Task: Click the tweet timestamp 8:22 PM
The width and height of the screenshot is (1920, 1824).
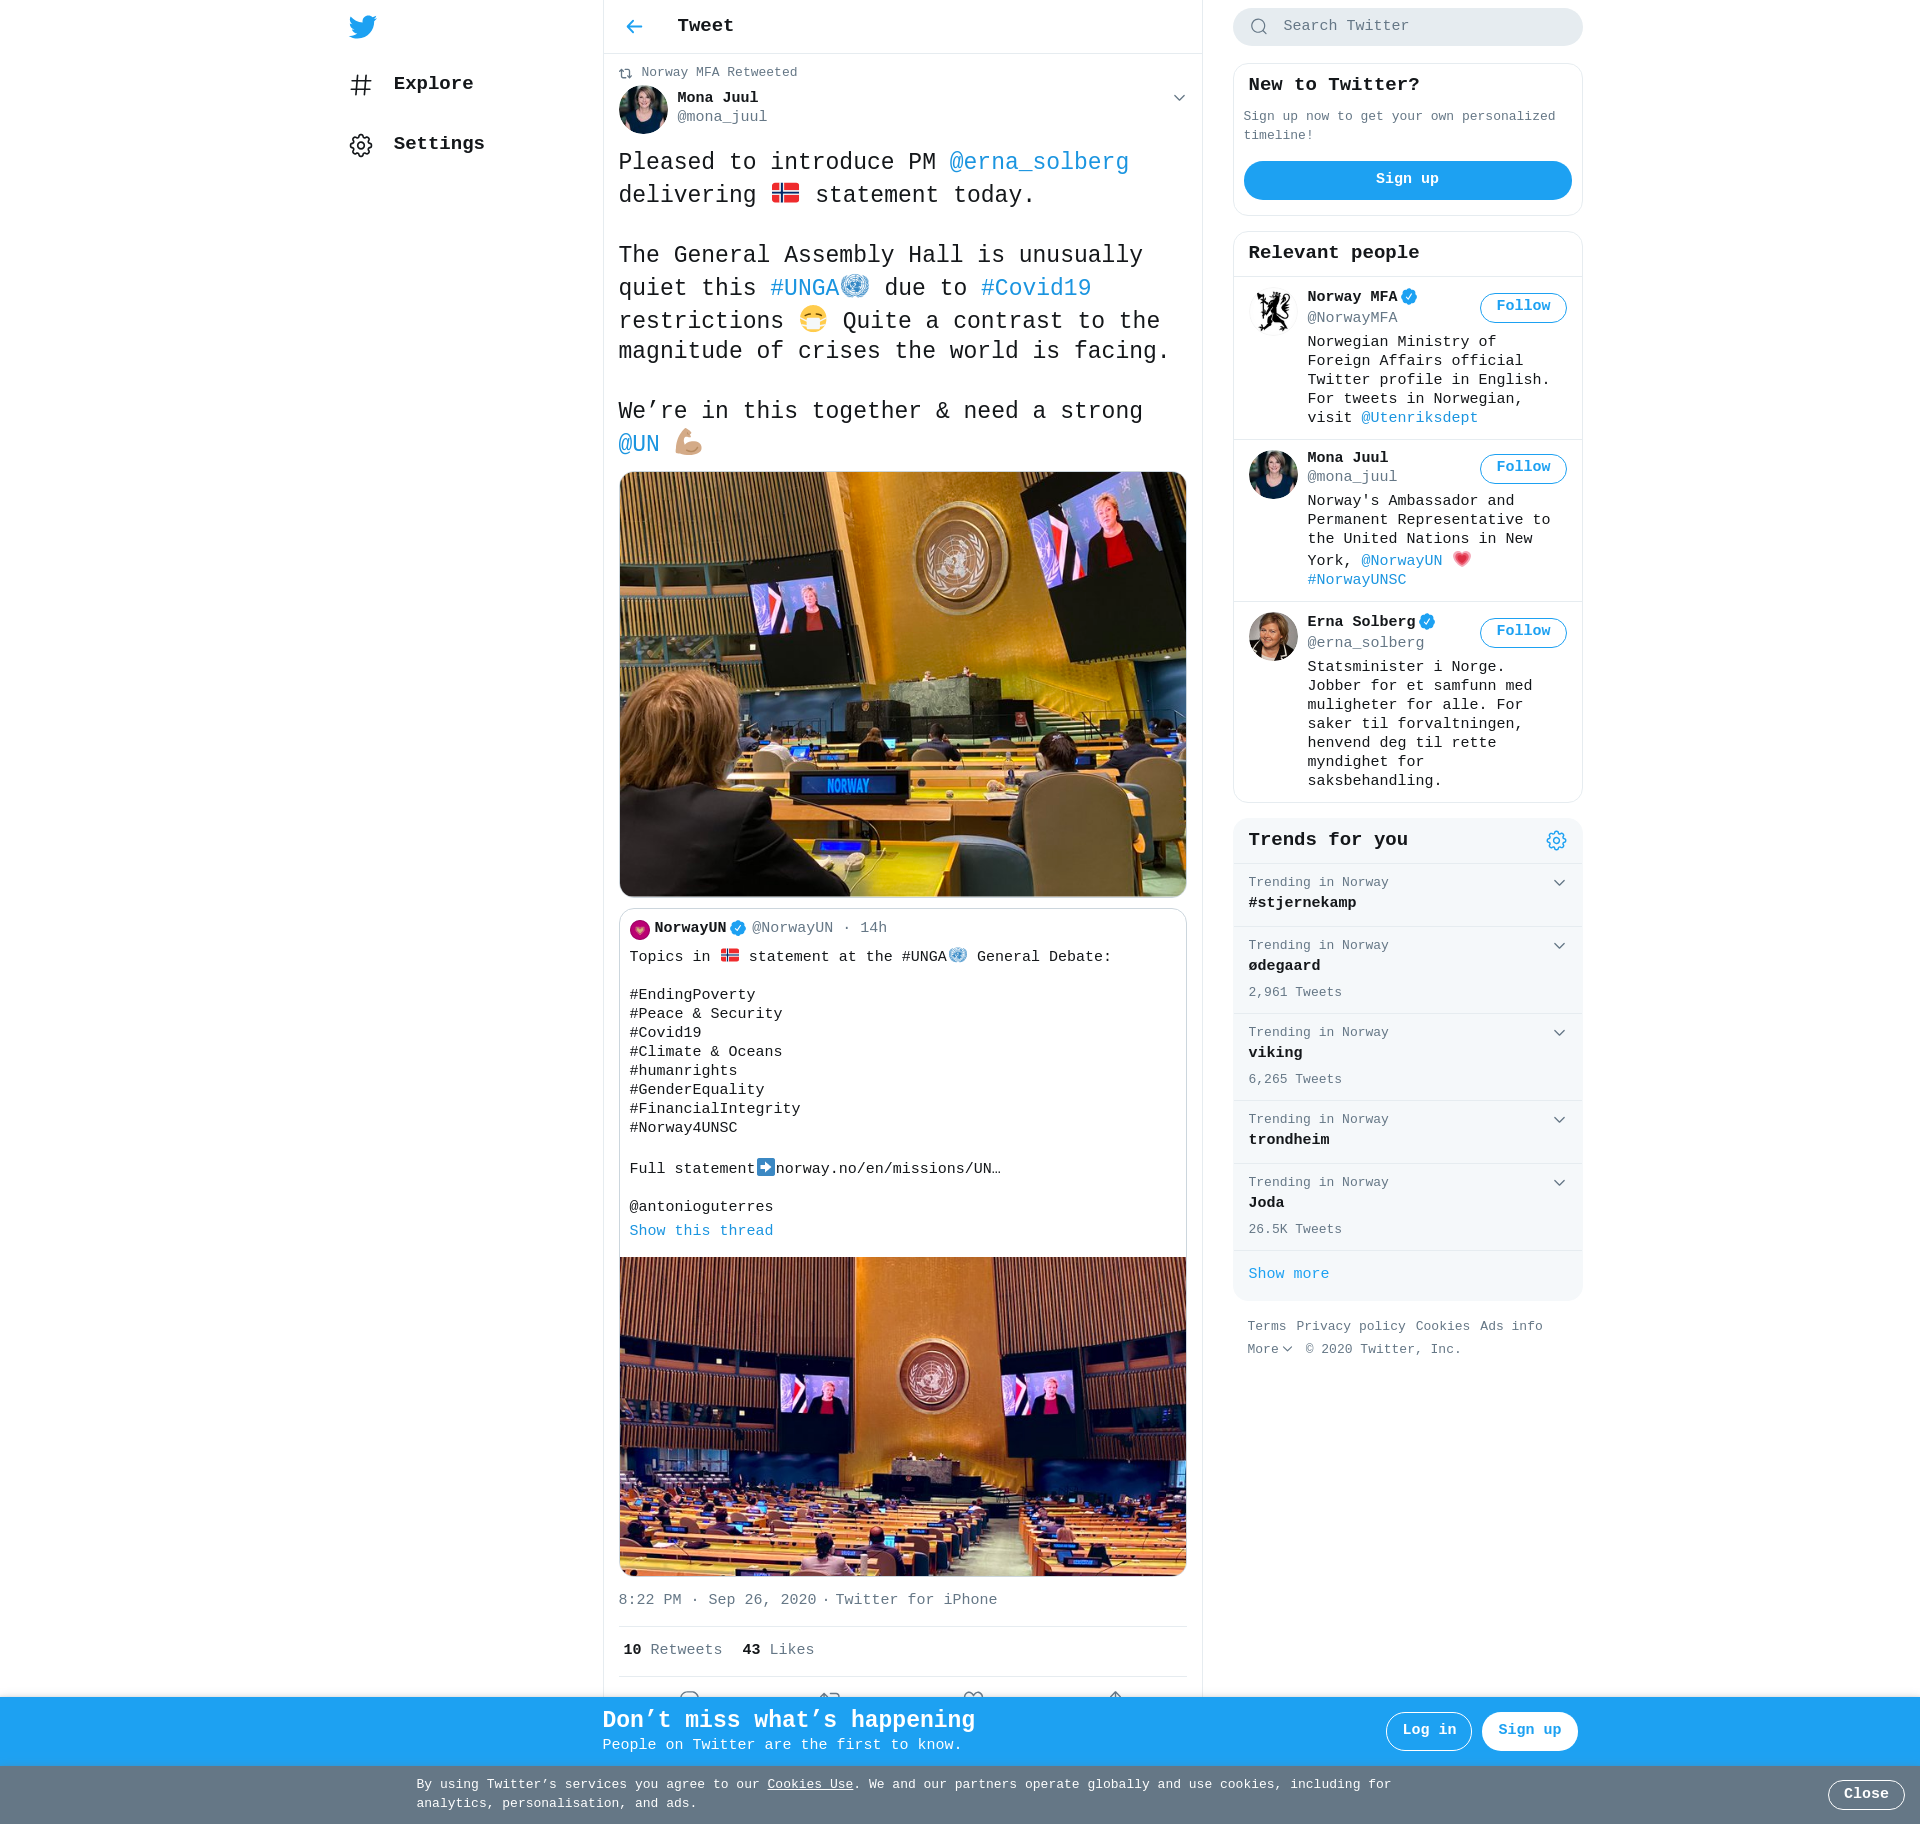Action: tap(717, 1600)
